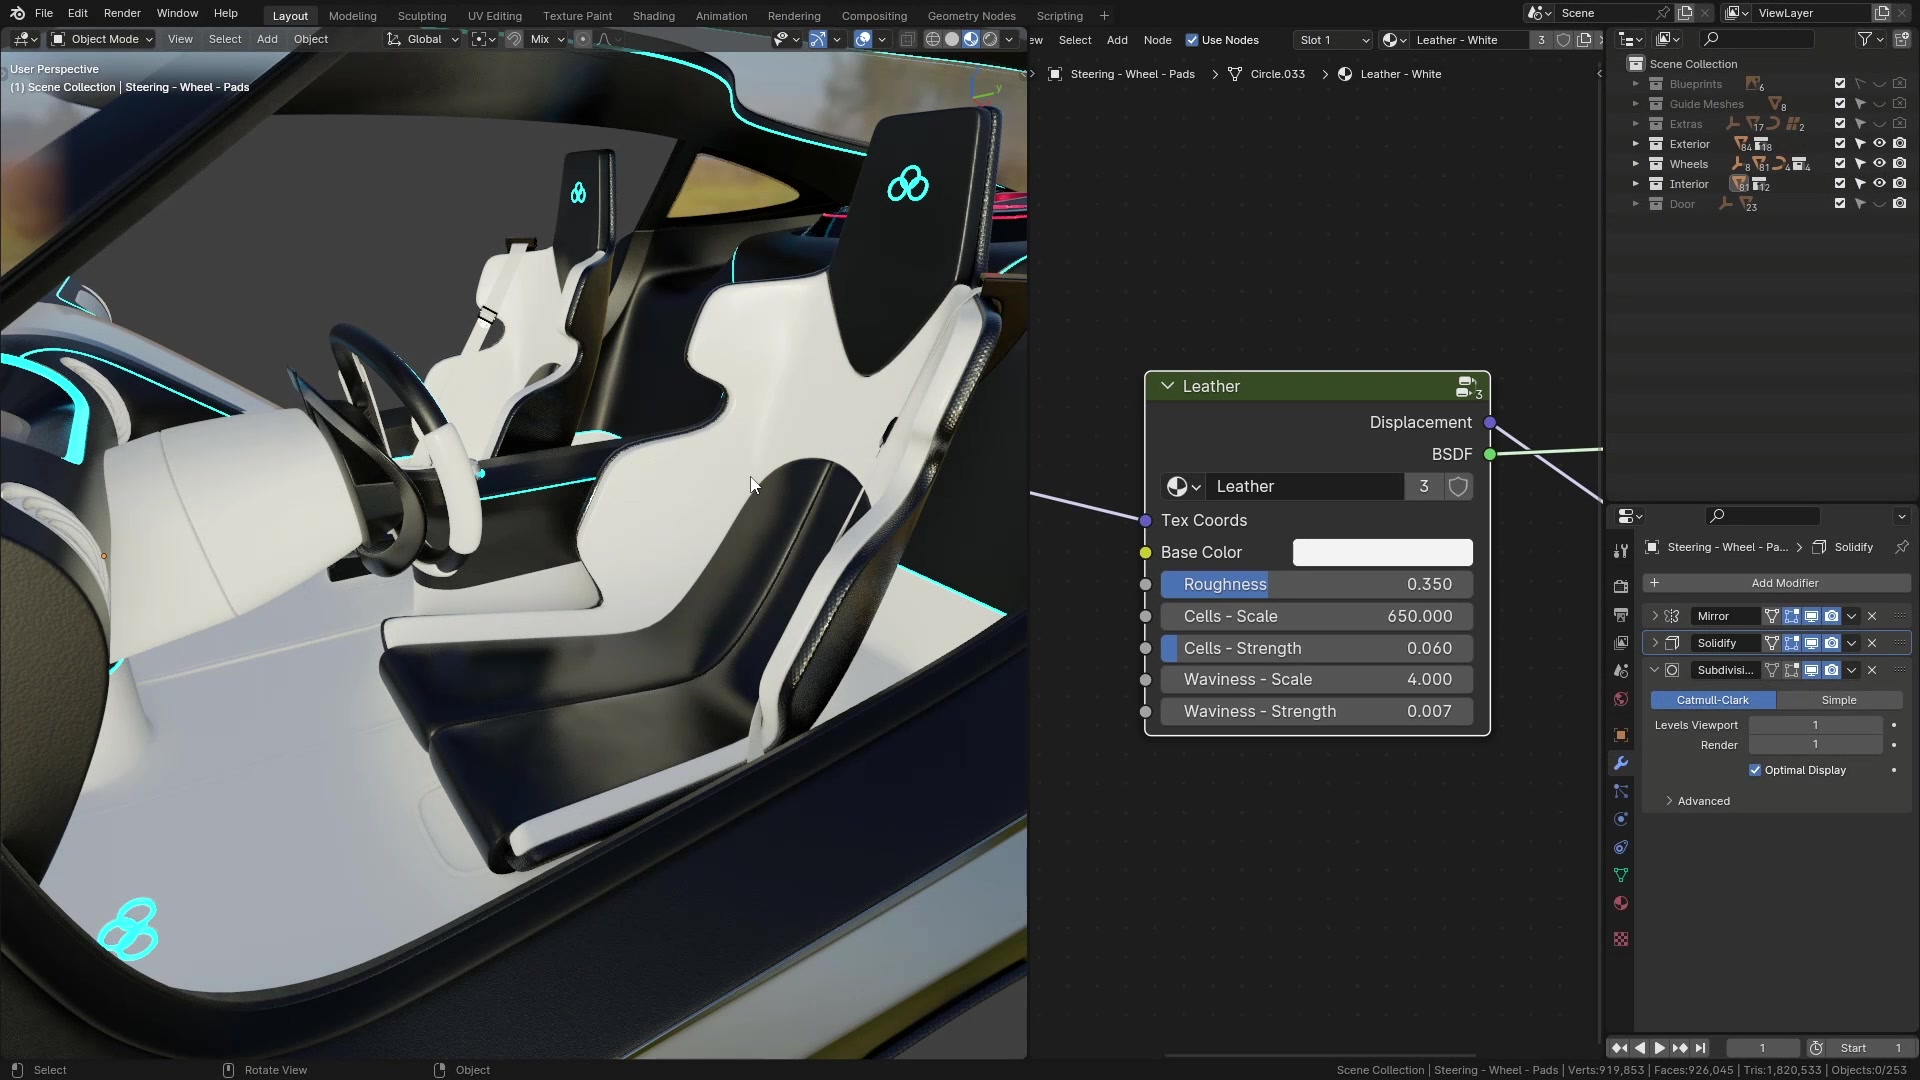Switch viewport to rendered shading

coord(990,39)
